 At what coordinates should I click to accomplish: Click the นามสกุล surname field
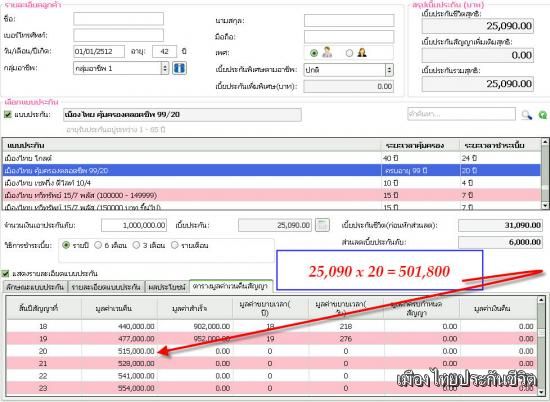(x=349, y=20)
